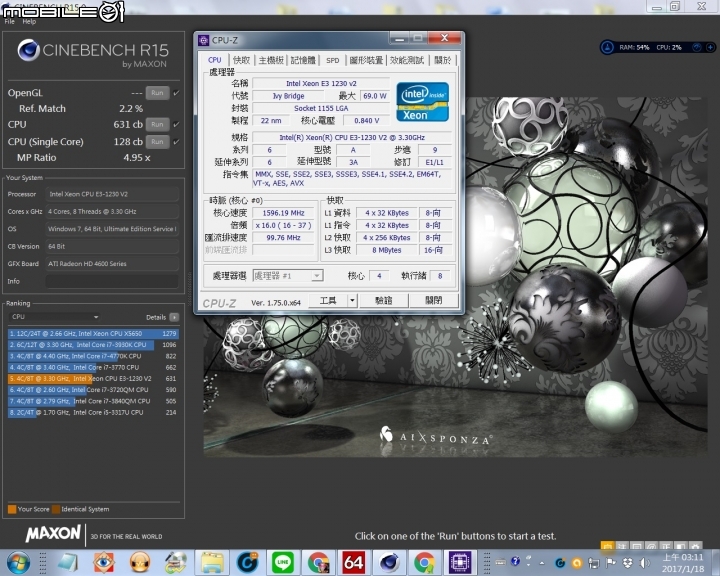The image size is (720, 576).
Task: Open the Action Center flag tray icon
Action: click(611, 562)
